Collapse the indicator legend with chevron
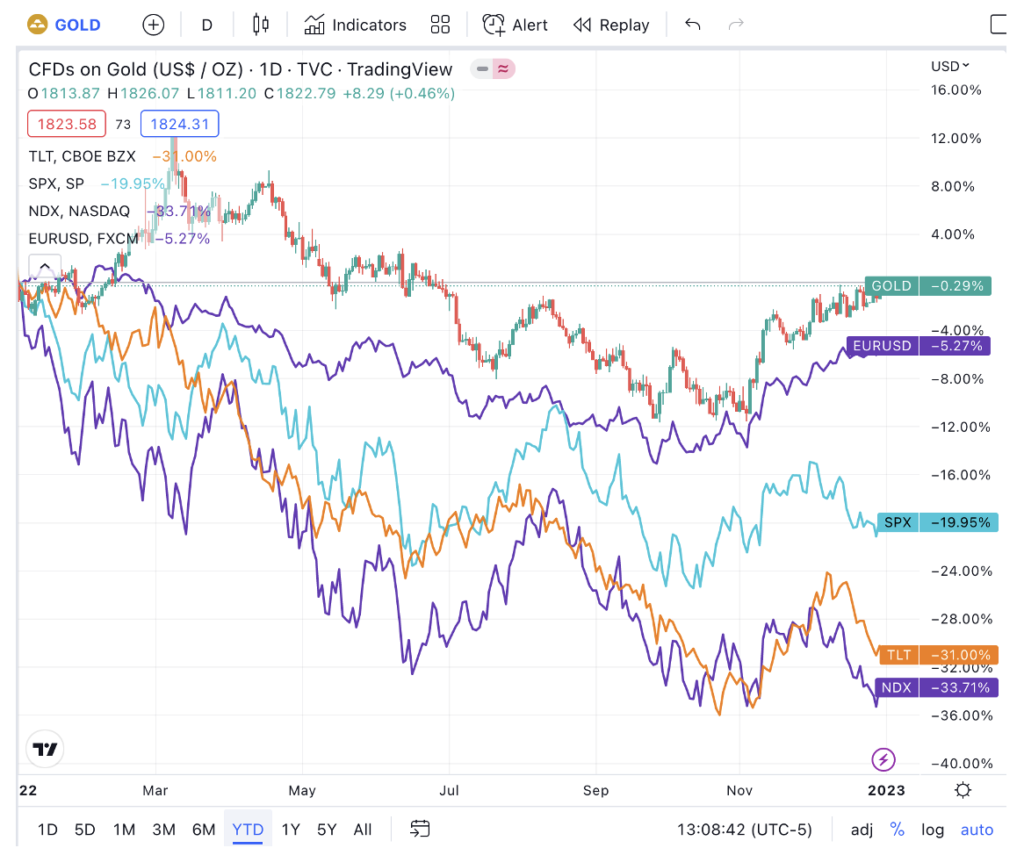 click(43, 267)
